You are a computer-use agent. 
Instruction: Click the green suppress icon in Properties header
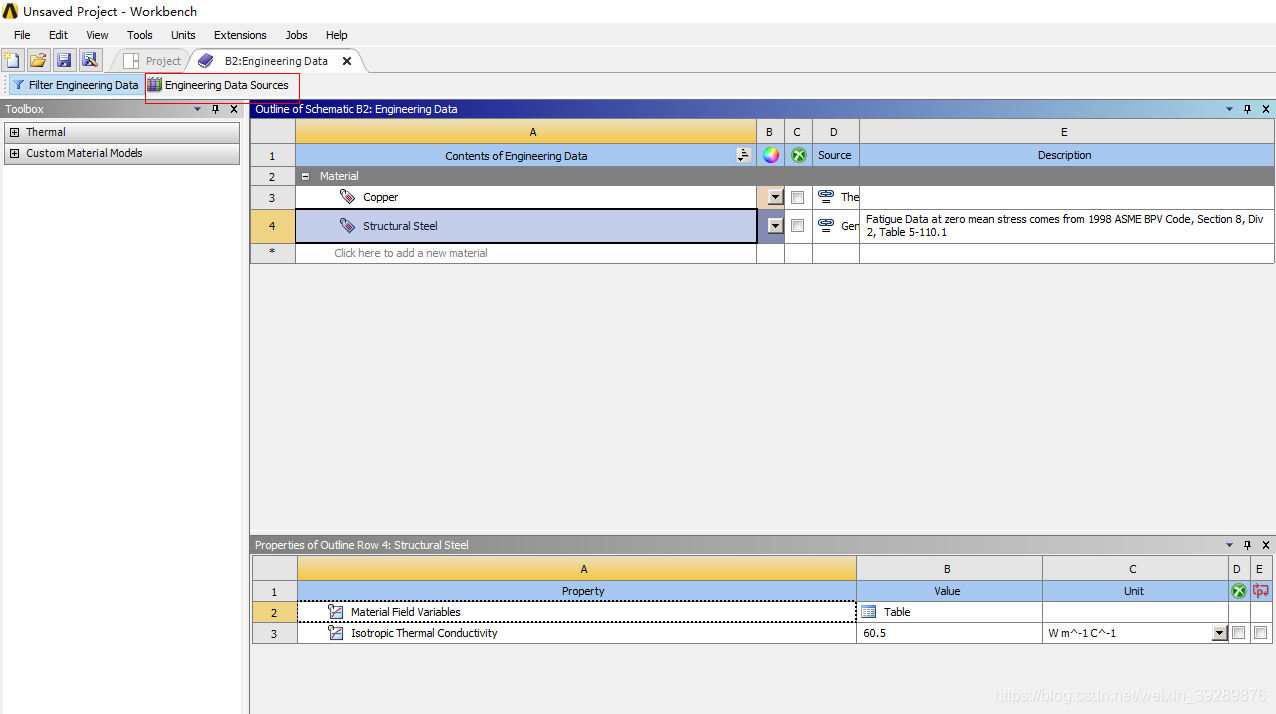click(x=1239, y=591)
